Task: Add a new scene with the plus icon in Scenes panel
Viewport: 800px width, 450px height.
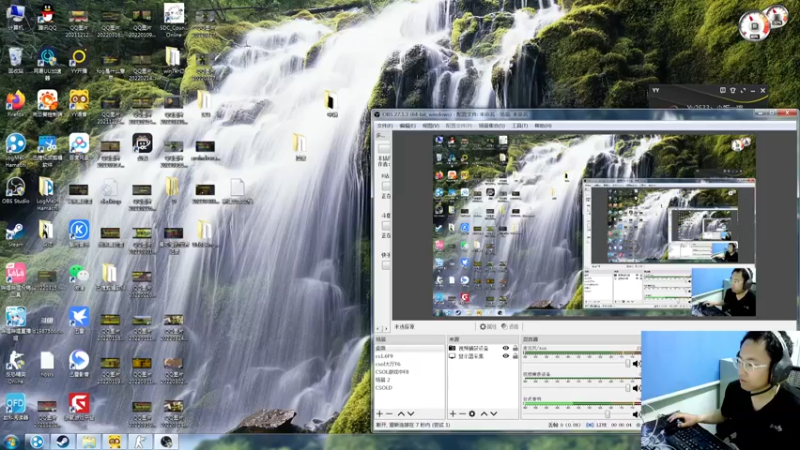Action: coord(380,414)
